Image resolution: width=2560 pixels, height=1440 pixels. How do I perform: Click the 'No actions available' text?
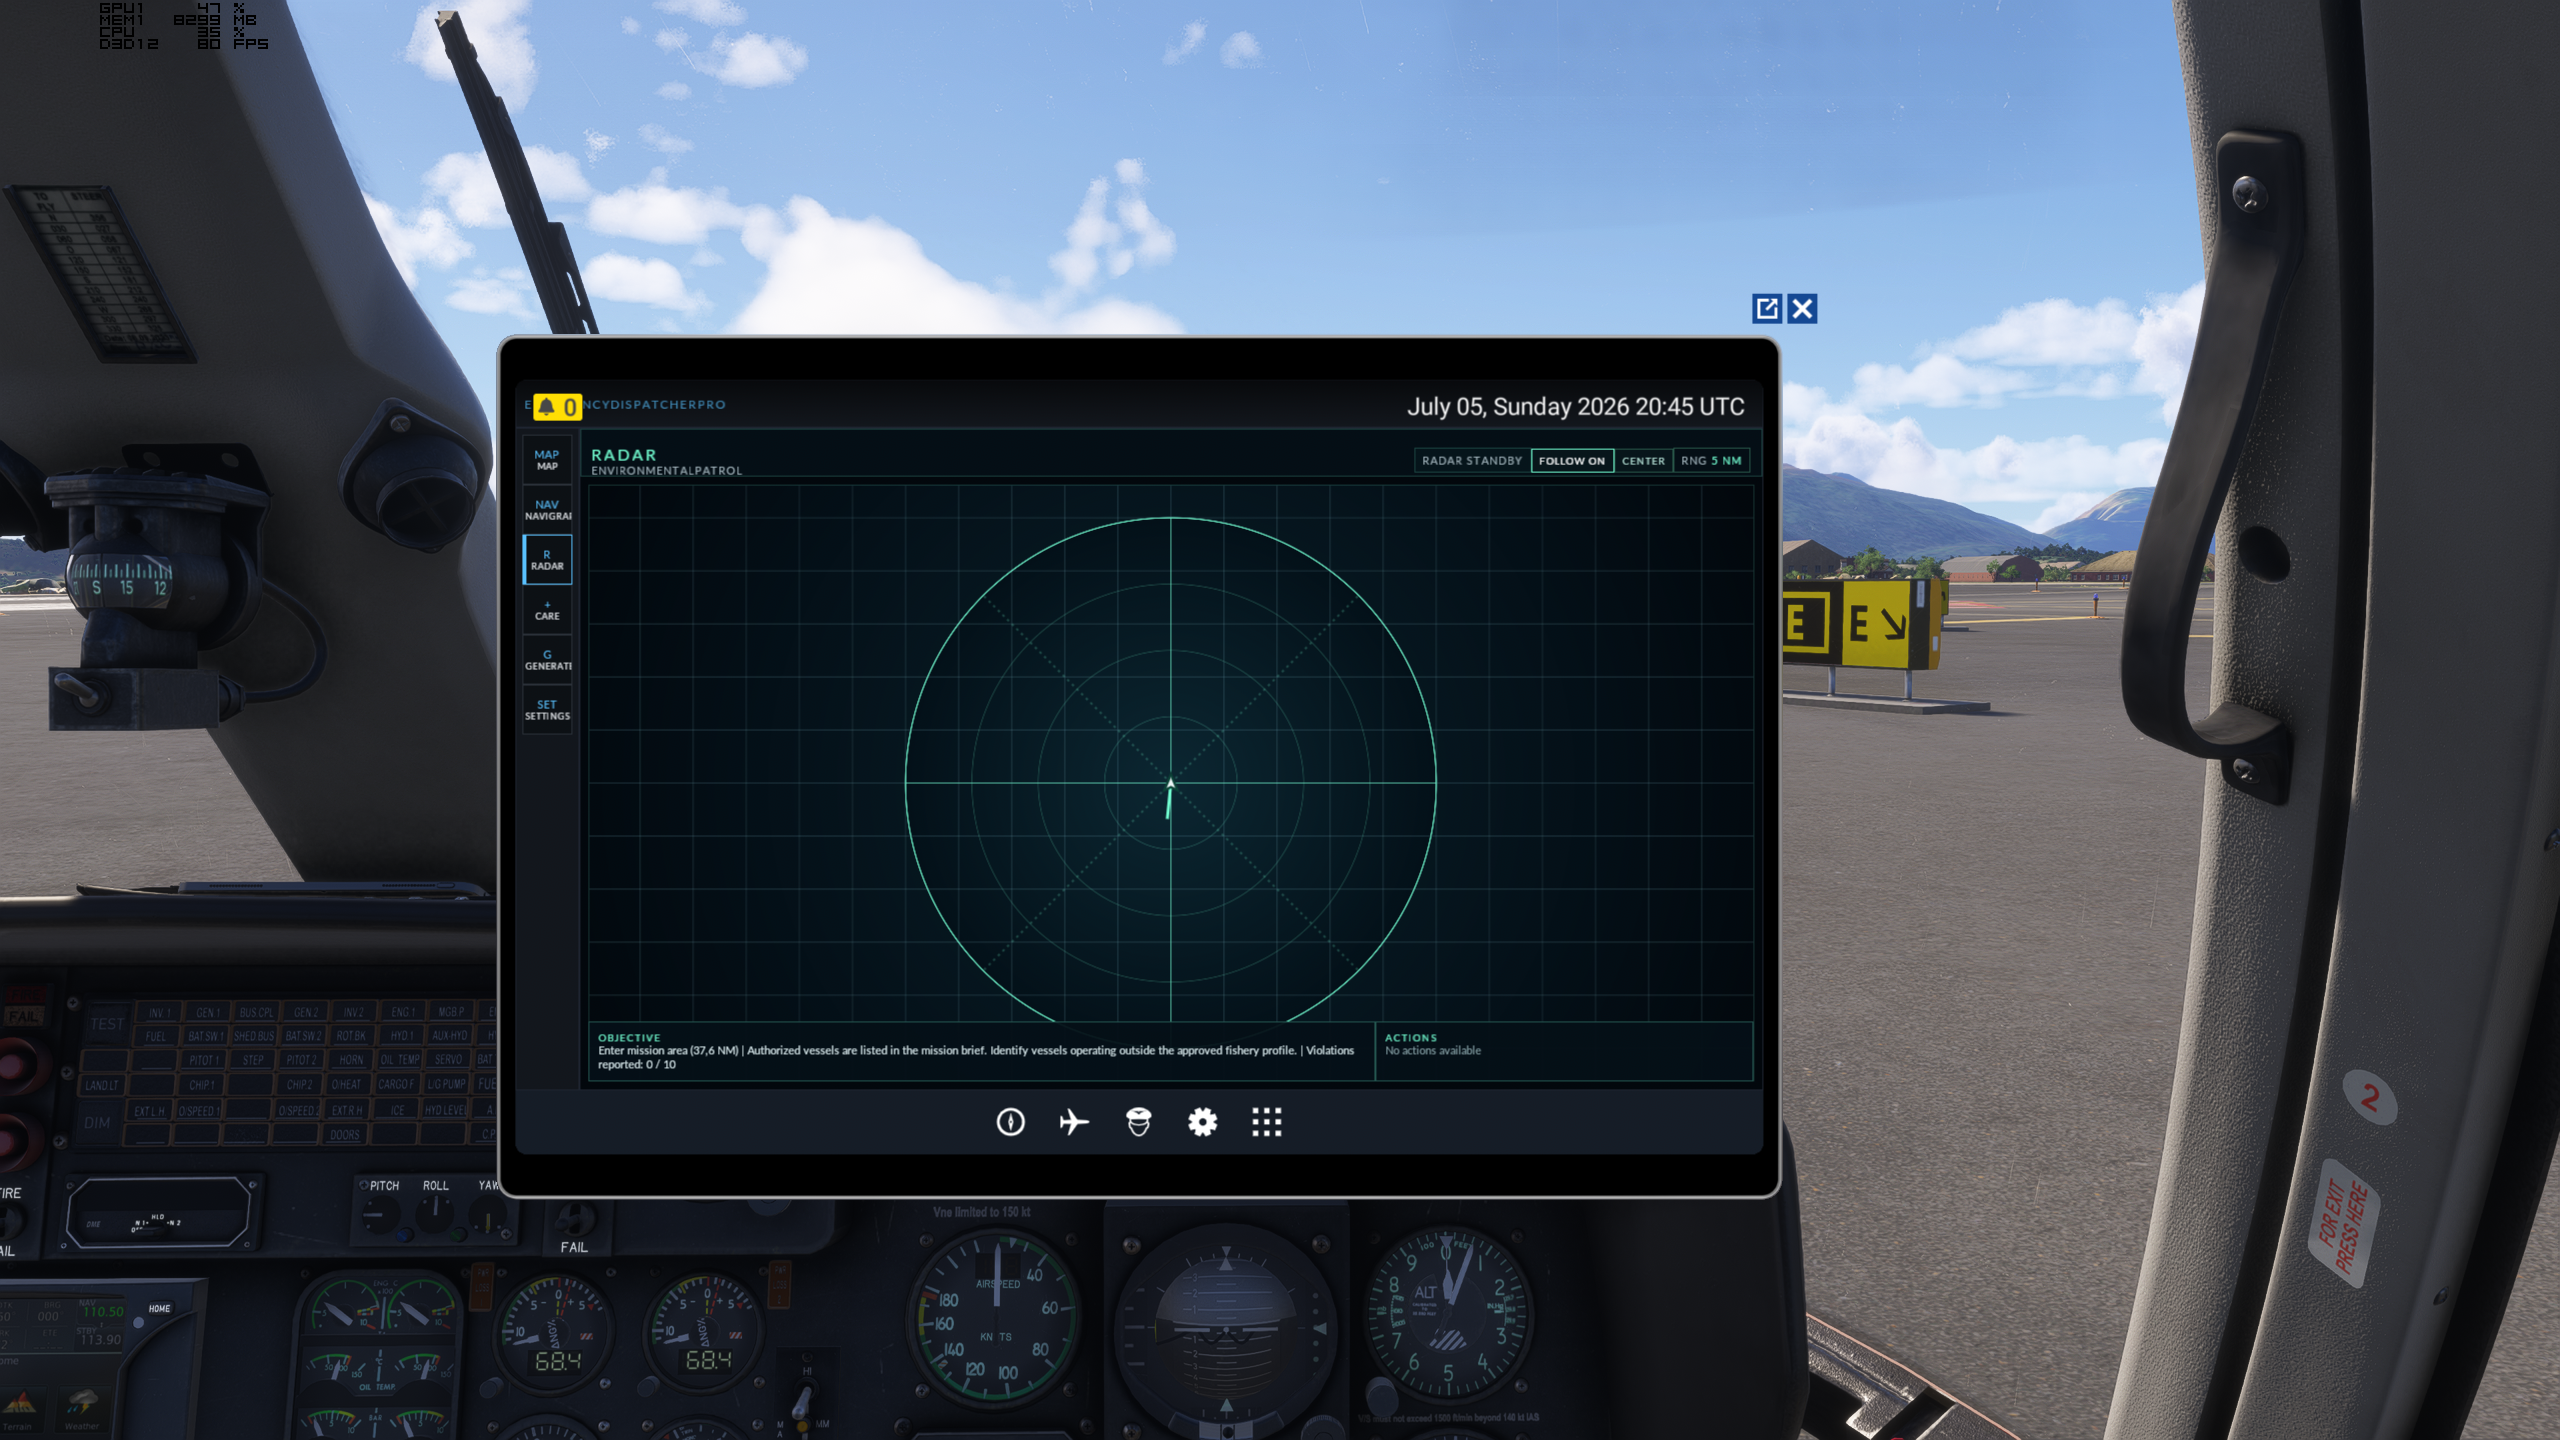coord(1432,1050)
